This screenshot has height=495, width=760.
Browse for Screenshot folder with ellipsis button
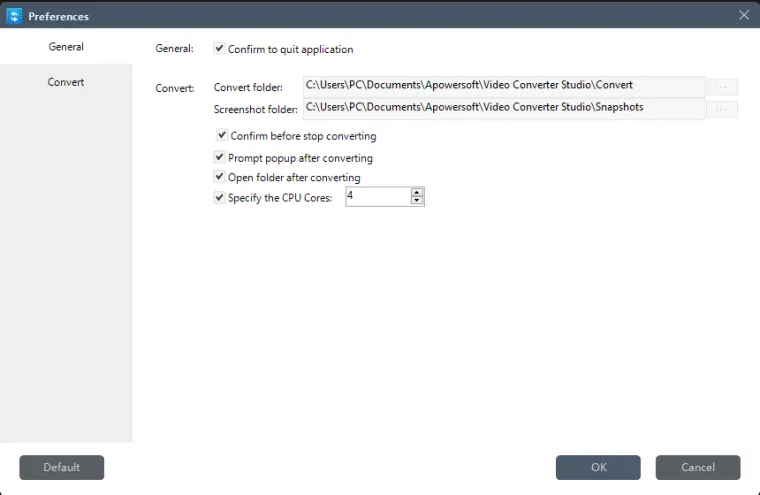pyautogui.click(x=722, y=110)
